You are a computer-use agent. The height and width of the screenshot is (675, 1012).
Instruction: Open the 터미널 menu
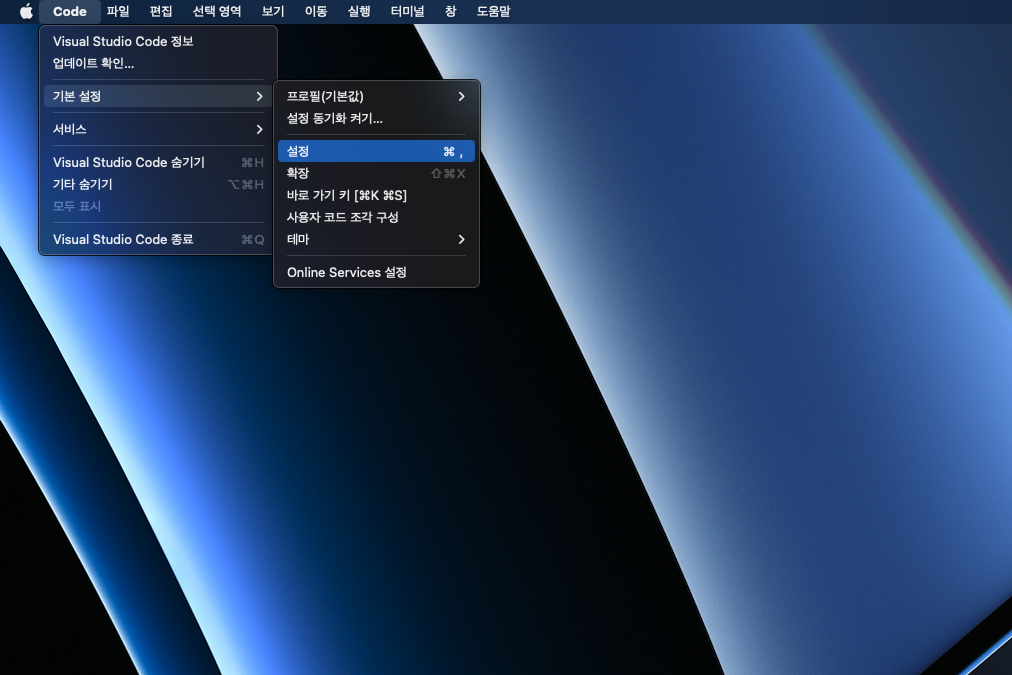[x=407, y=12]
